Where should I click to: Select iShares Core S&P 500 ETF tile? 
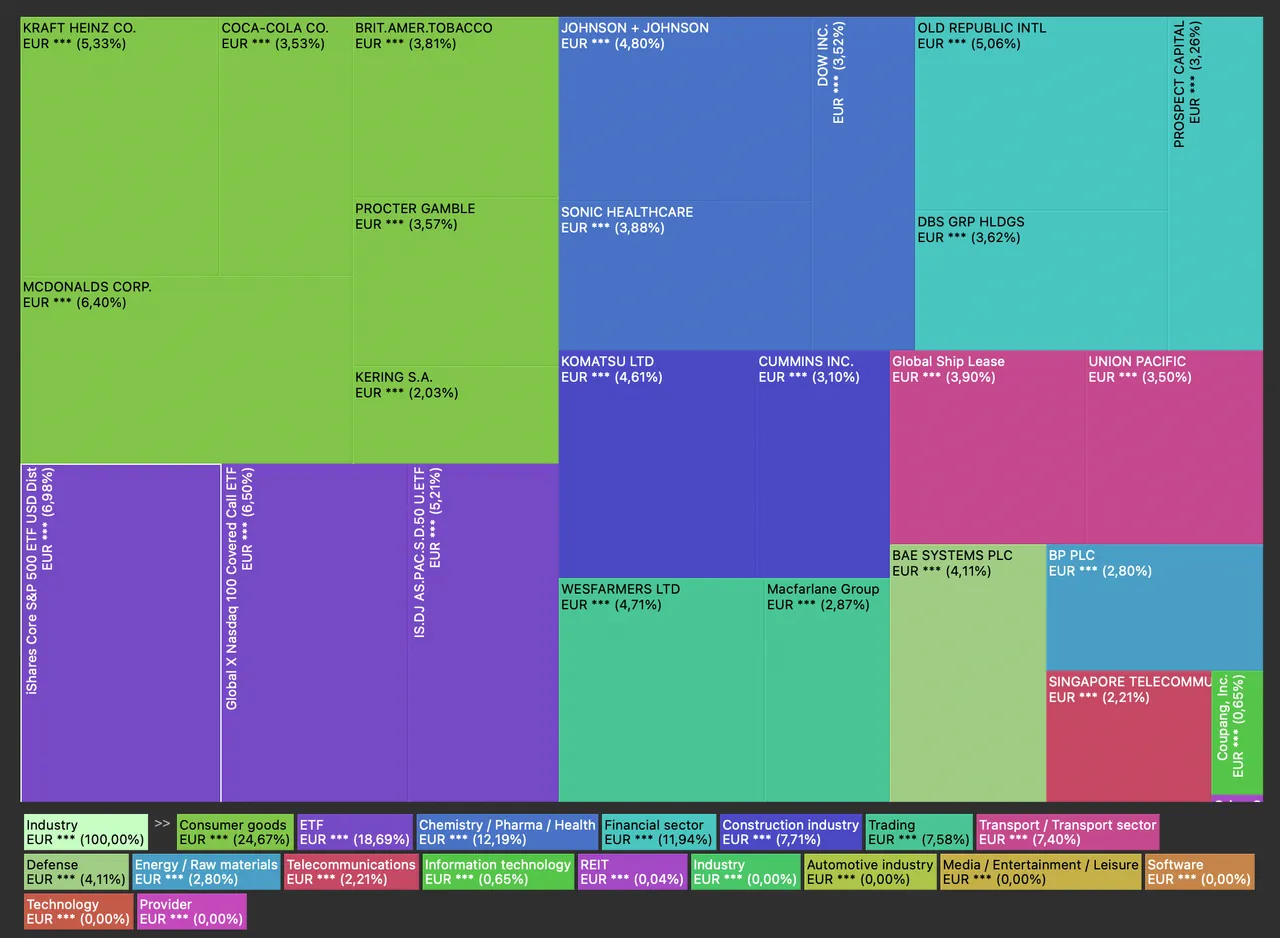tap(121, 633)
